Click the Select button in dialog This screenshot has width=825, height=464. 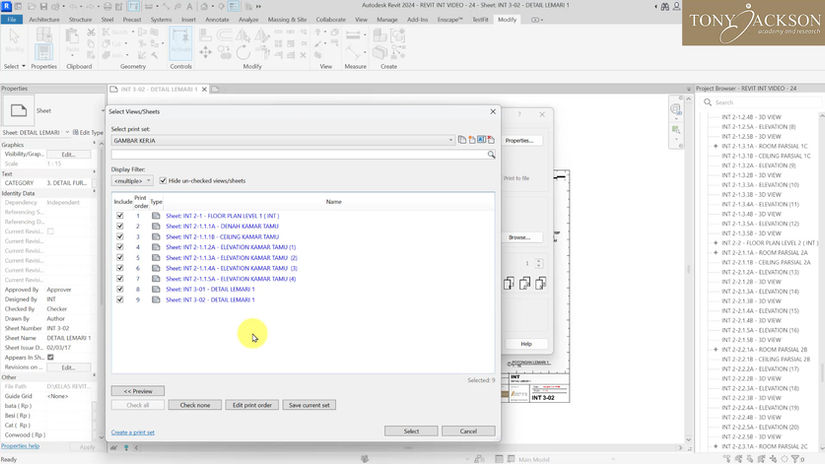click(x=411, y=431)
